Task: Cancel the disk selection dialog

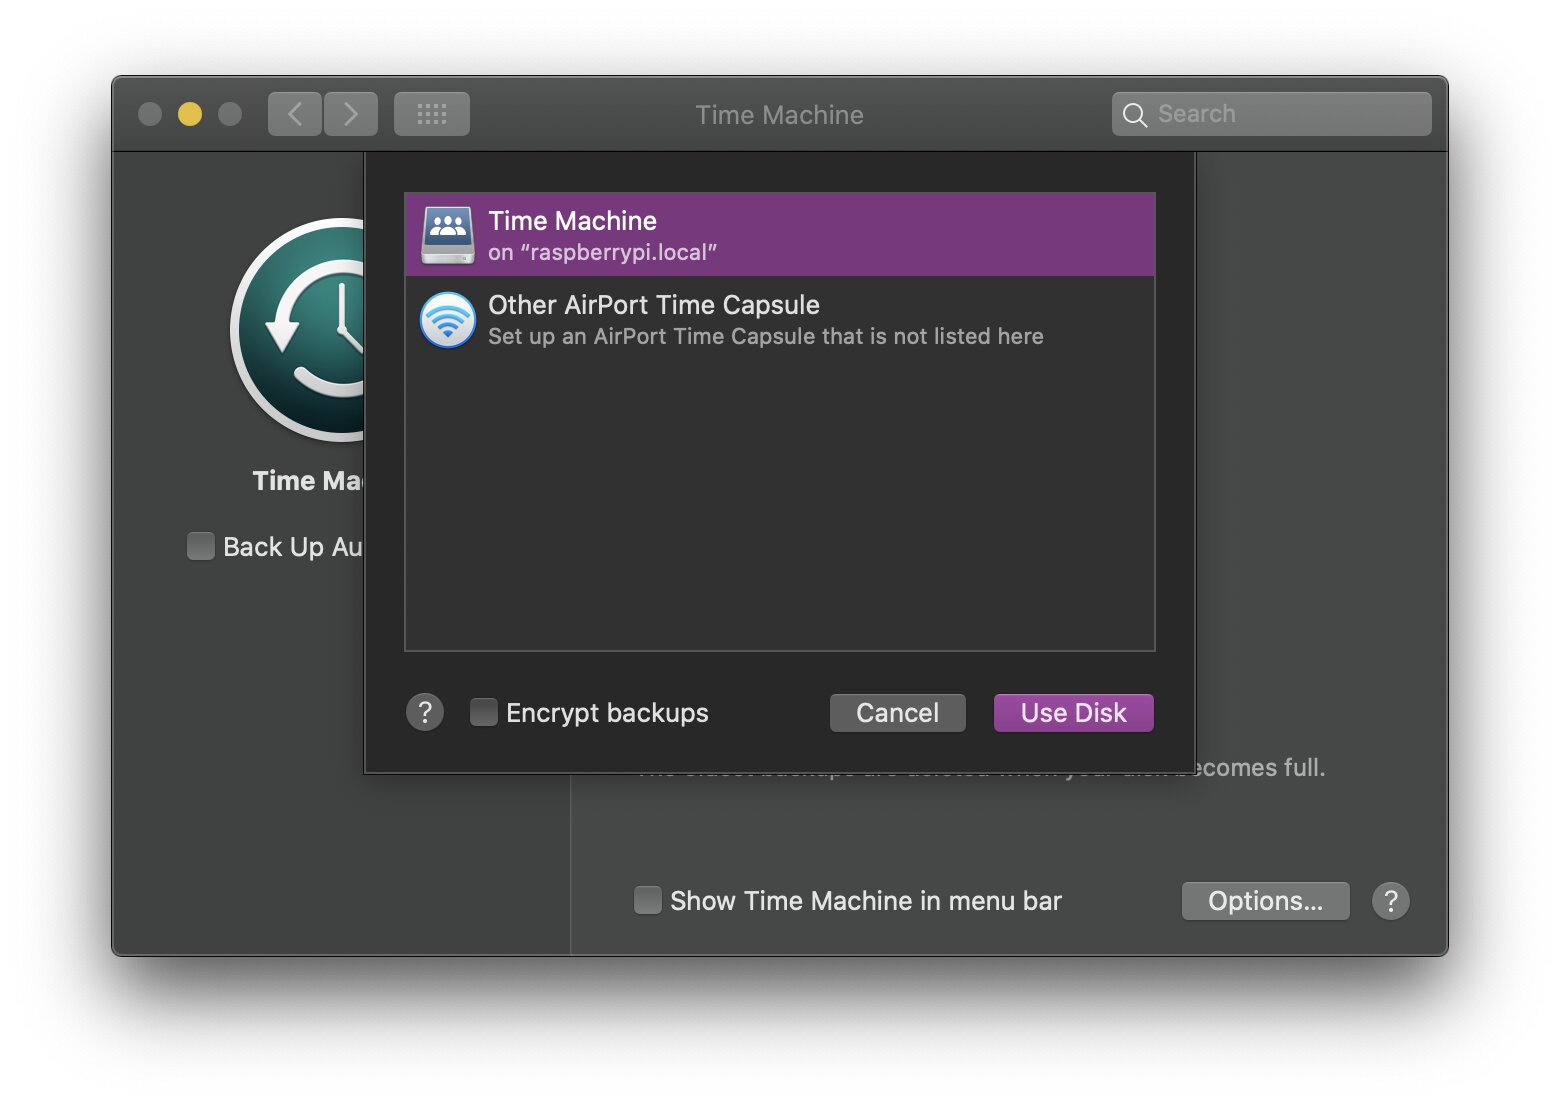Action: [x=897, y=712]
